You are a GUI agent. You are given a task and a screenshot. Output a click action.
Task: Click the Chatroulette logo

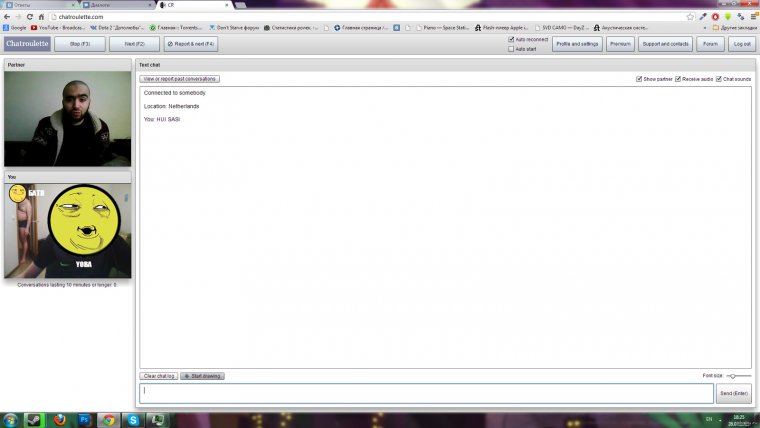click(27, 44)
